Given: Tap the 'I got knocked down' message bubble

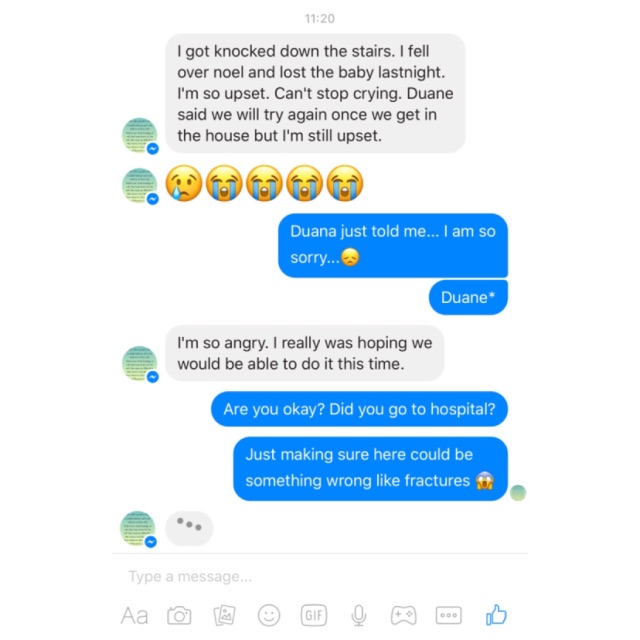Looking at the screenshot, I should pos(315,93).
